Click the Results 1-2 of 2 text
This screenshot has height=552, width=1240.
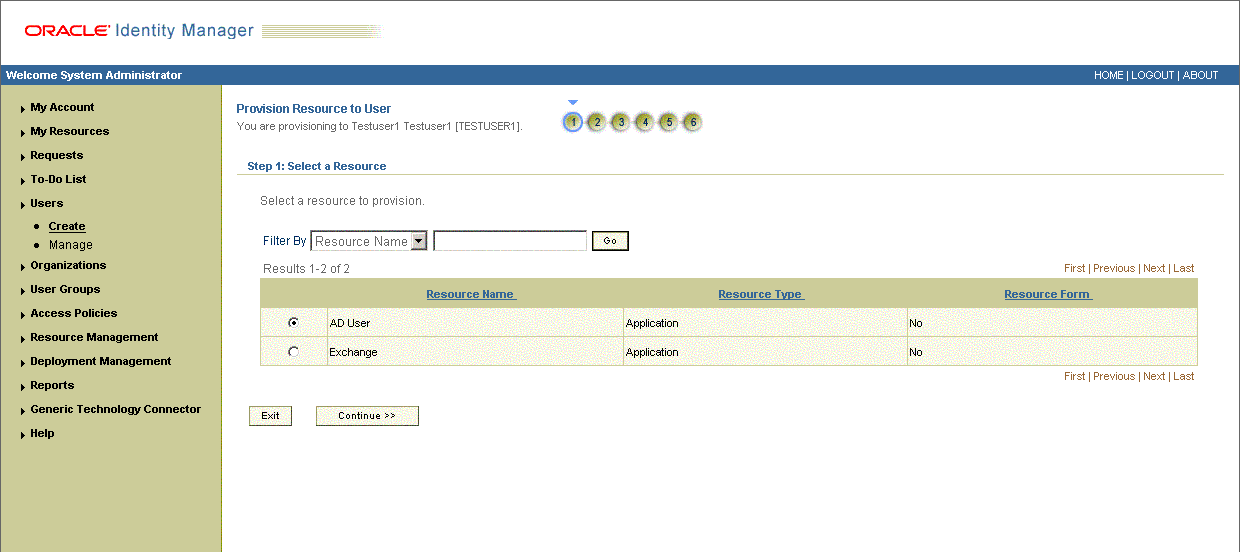pos(307,269)
